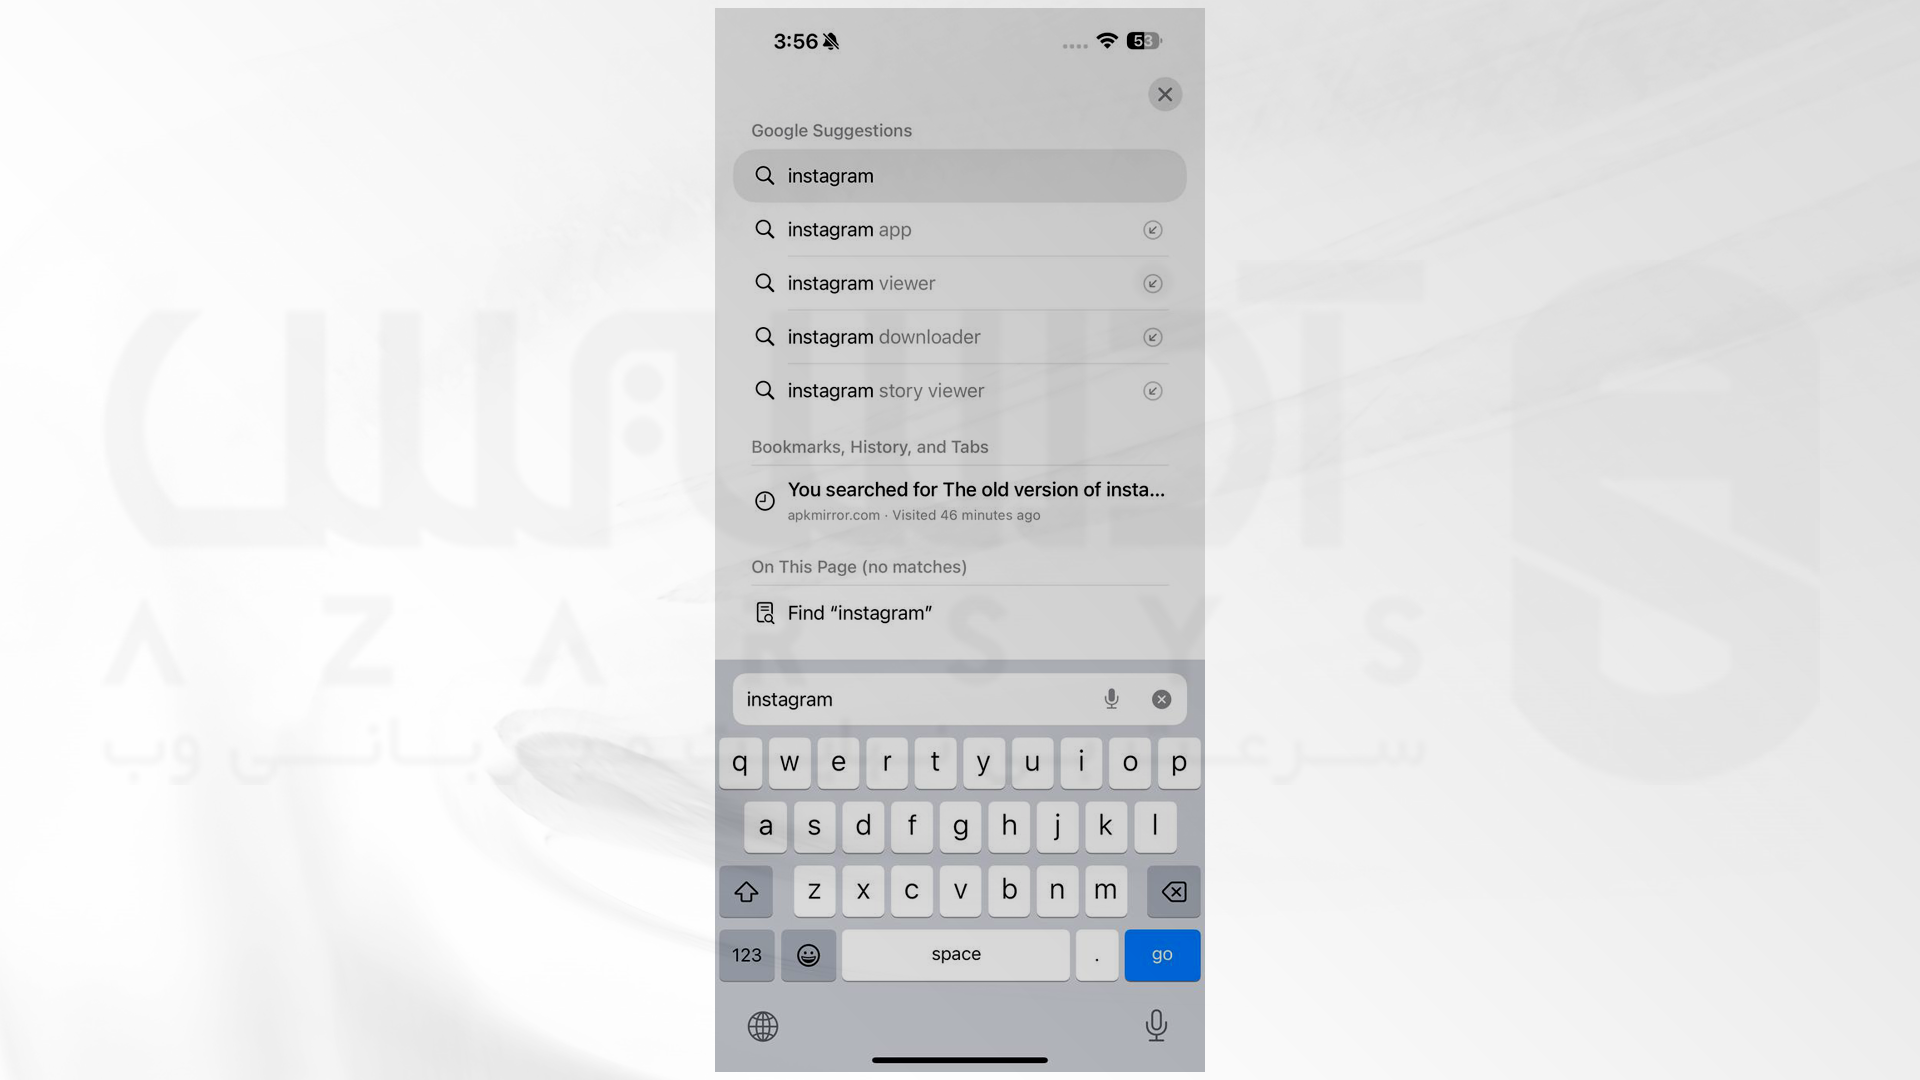Tap the search icon for instagram viewer

[x=764, y=282]
